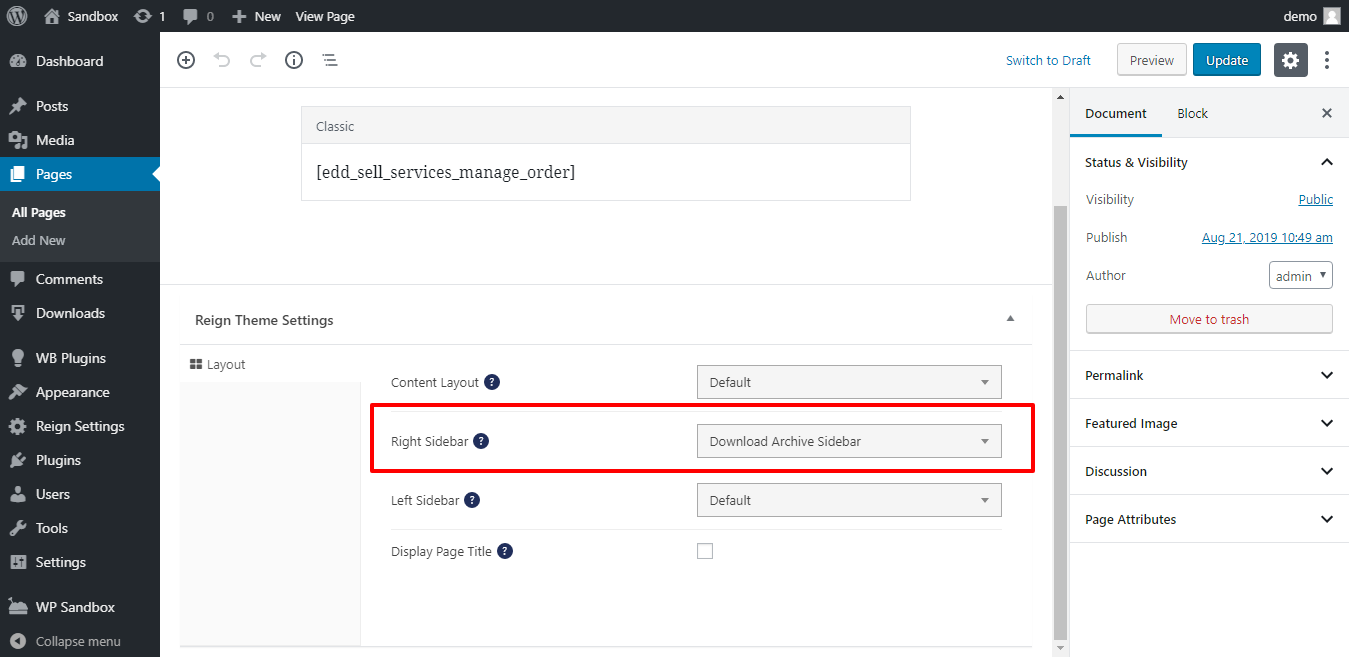Open the Left Sidebar dropdown

pos(849,500)
